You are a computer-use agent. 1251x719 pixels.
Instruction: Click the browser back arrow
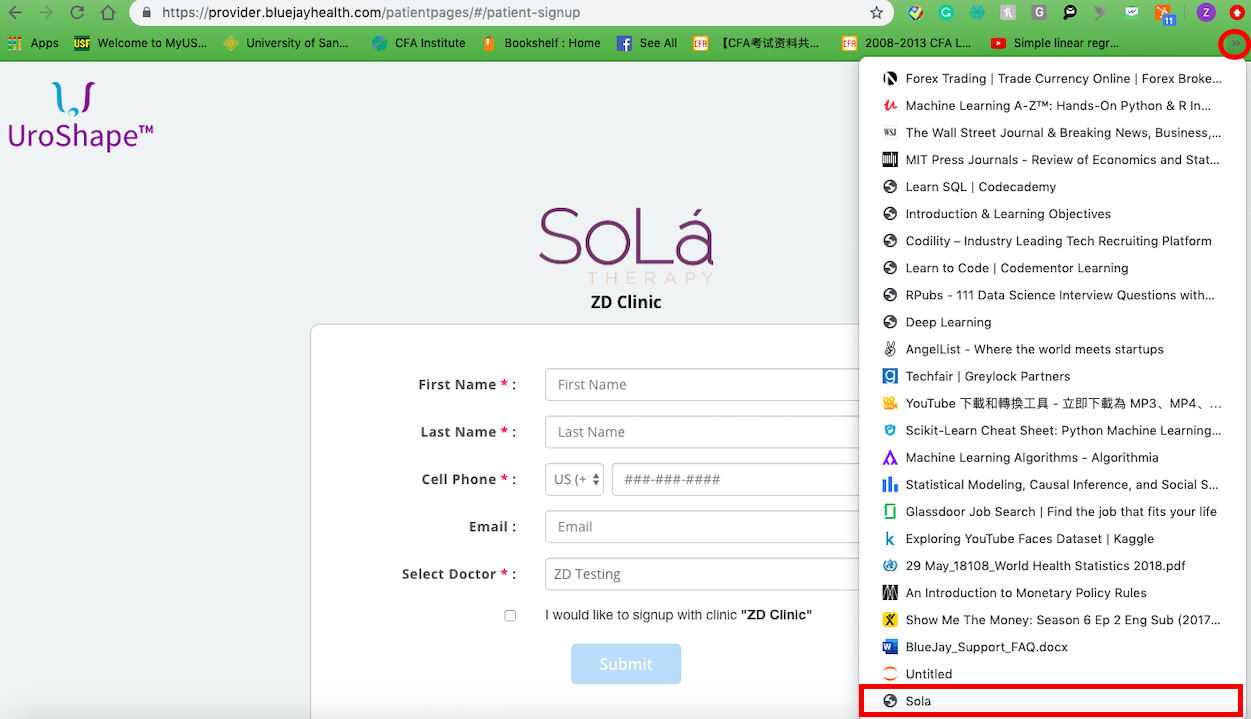[14, 13]
